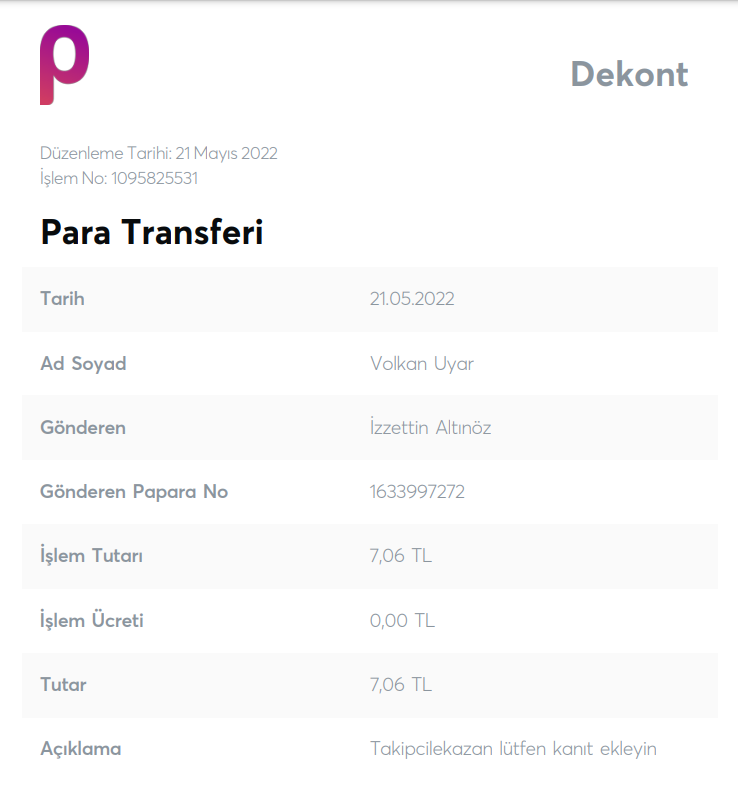Click the Tutar row value 7,06 TL

[x=401, y=685]
